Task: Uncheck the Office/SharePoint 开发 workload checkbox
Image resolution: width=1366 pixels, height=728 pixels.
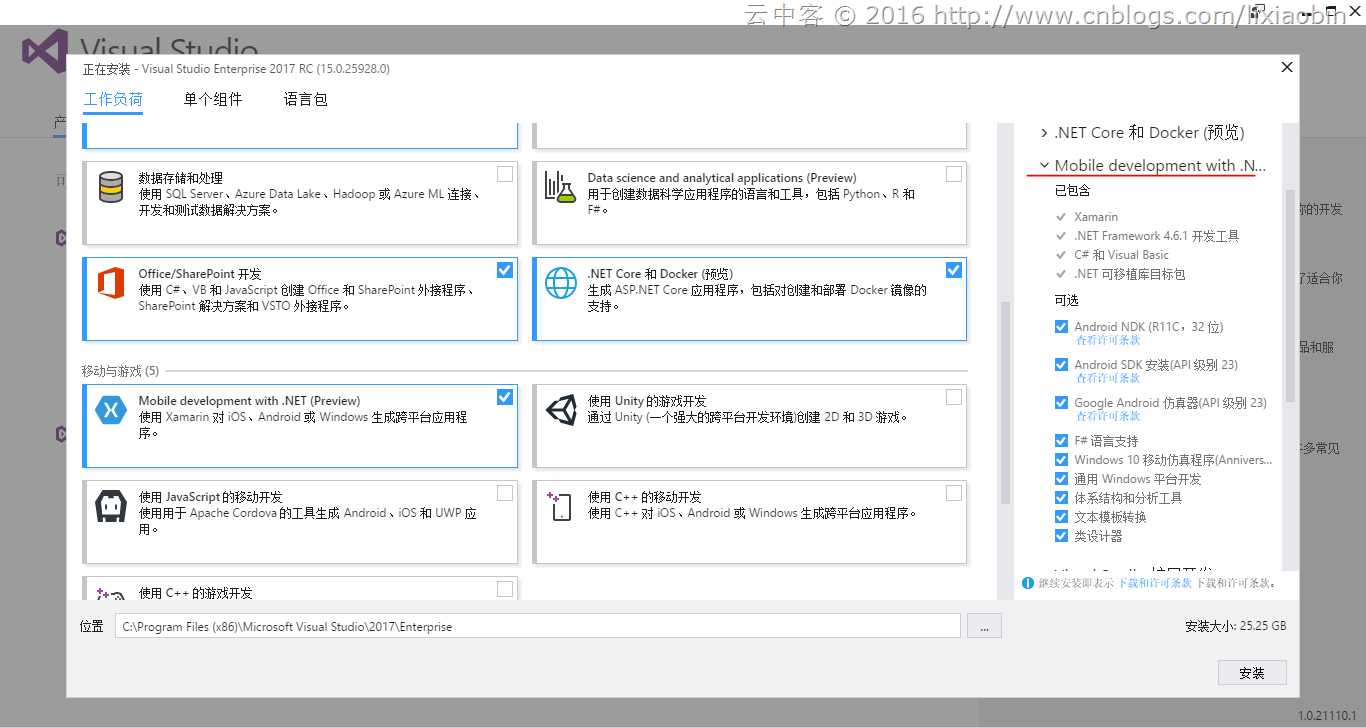Action: pyautogui.click(x=505, y=270)
